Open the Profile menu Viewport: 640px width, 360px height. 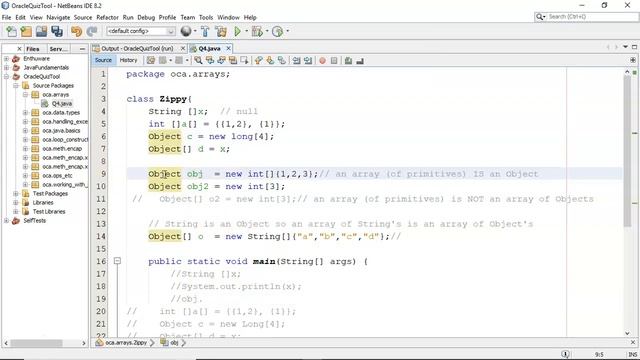(167, 17)
